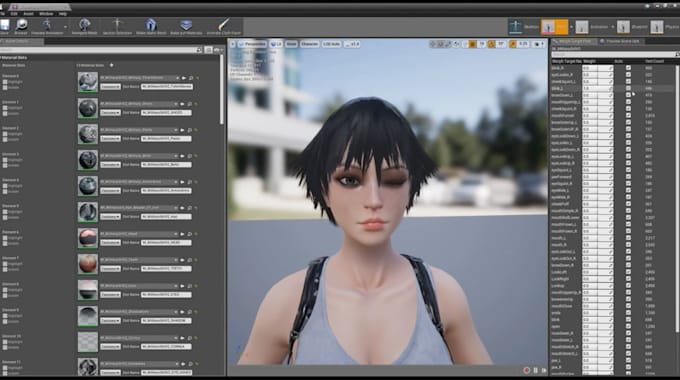Viewport: 680px width, 380px height.
Task: Click the Show button in viewport
Action: point(291,44)
